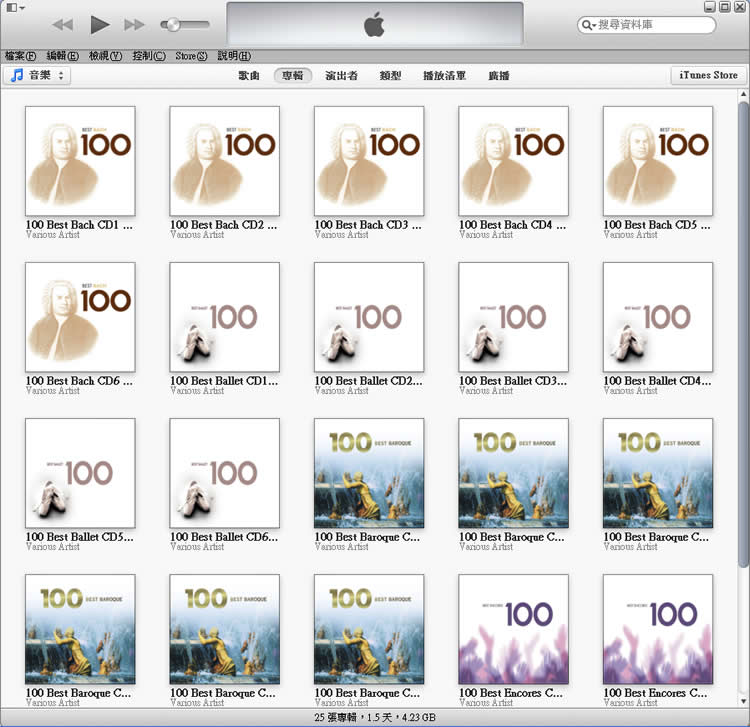Click the 100 Best Ballet CD4 title text
This screenshot has width=750, height=727.
pos(657,381)
